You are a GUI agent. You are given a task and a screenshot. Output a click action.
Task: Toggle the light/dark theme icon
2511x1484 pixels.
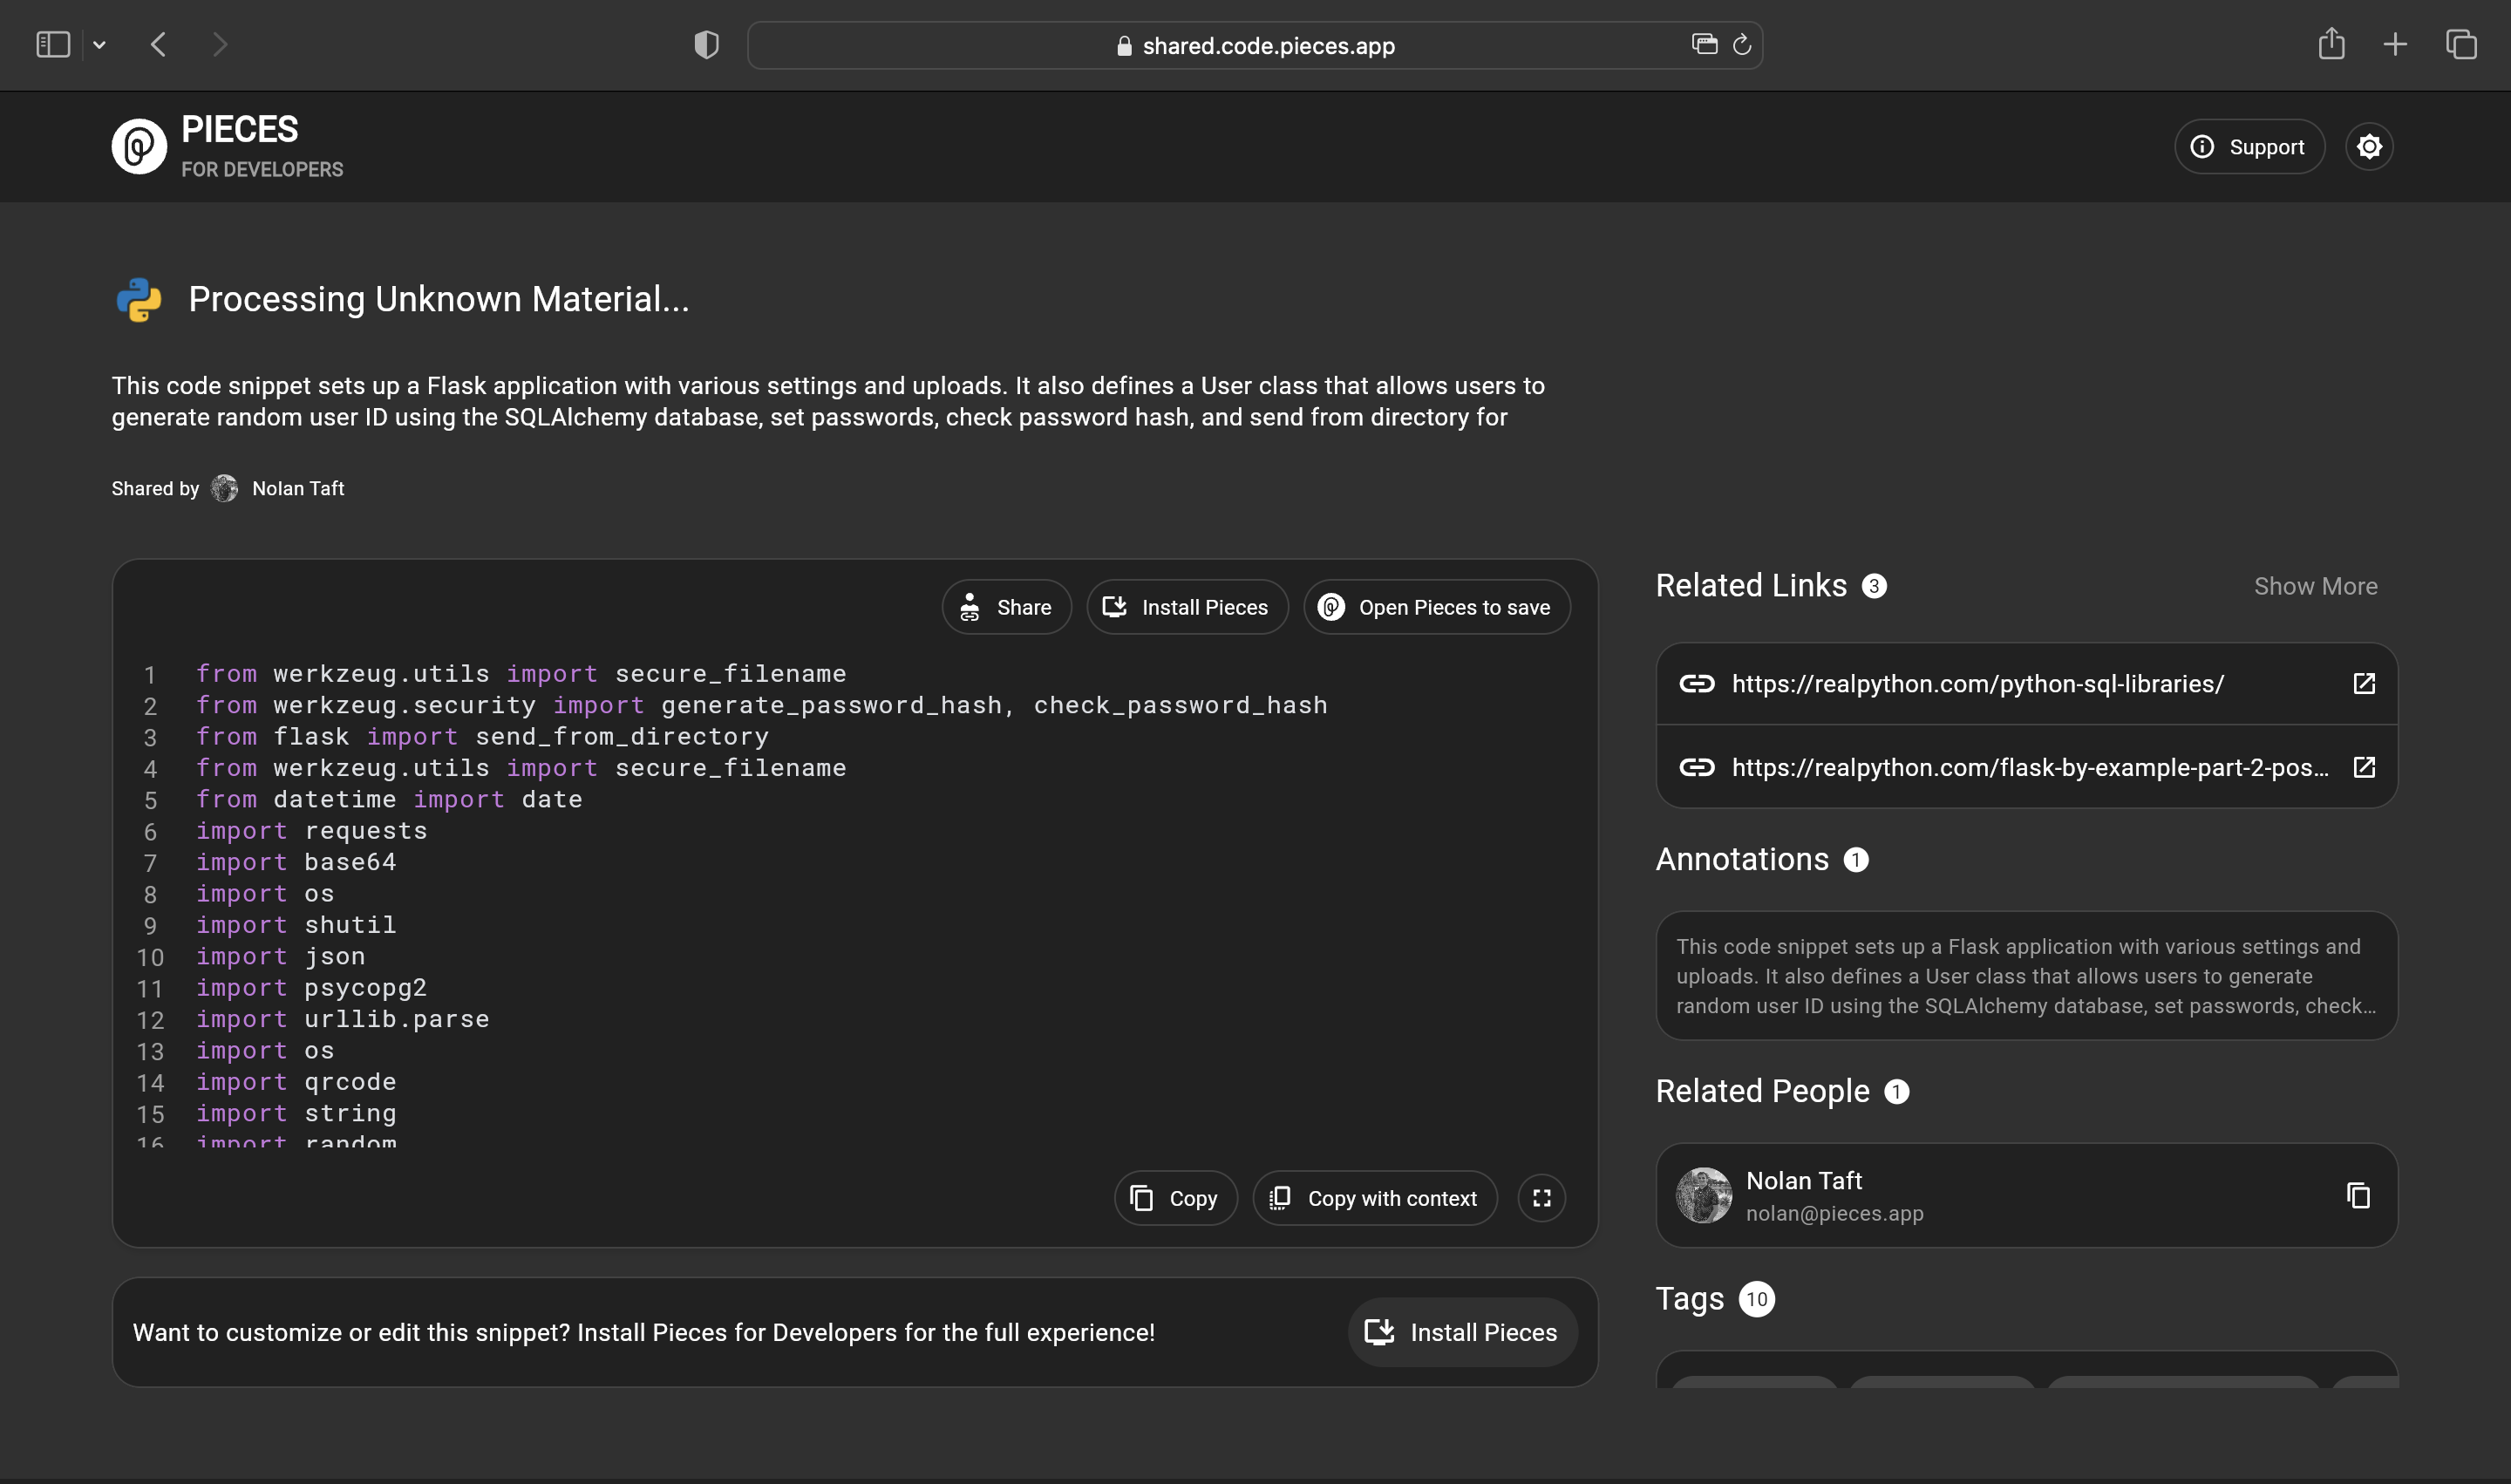coord(2369,147)
